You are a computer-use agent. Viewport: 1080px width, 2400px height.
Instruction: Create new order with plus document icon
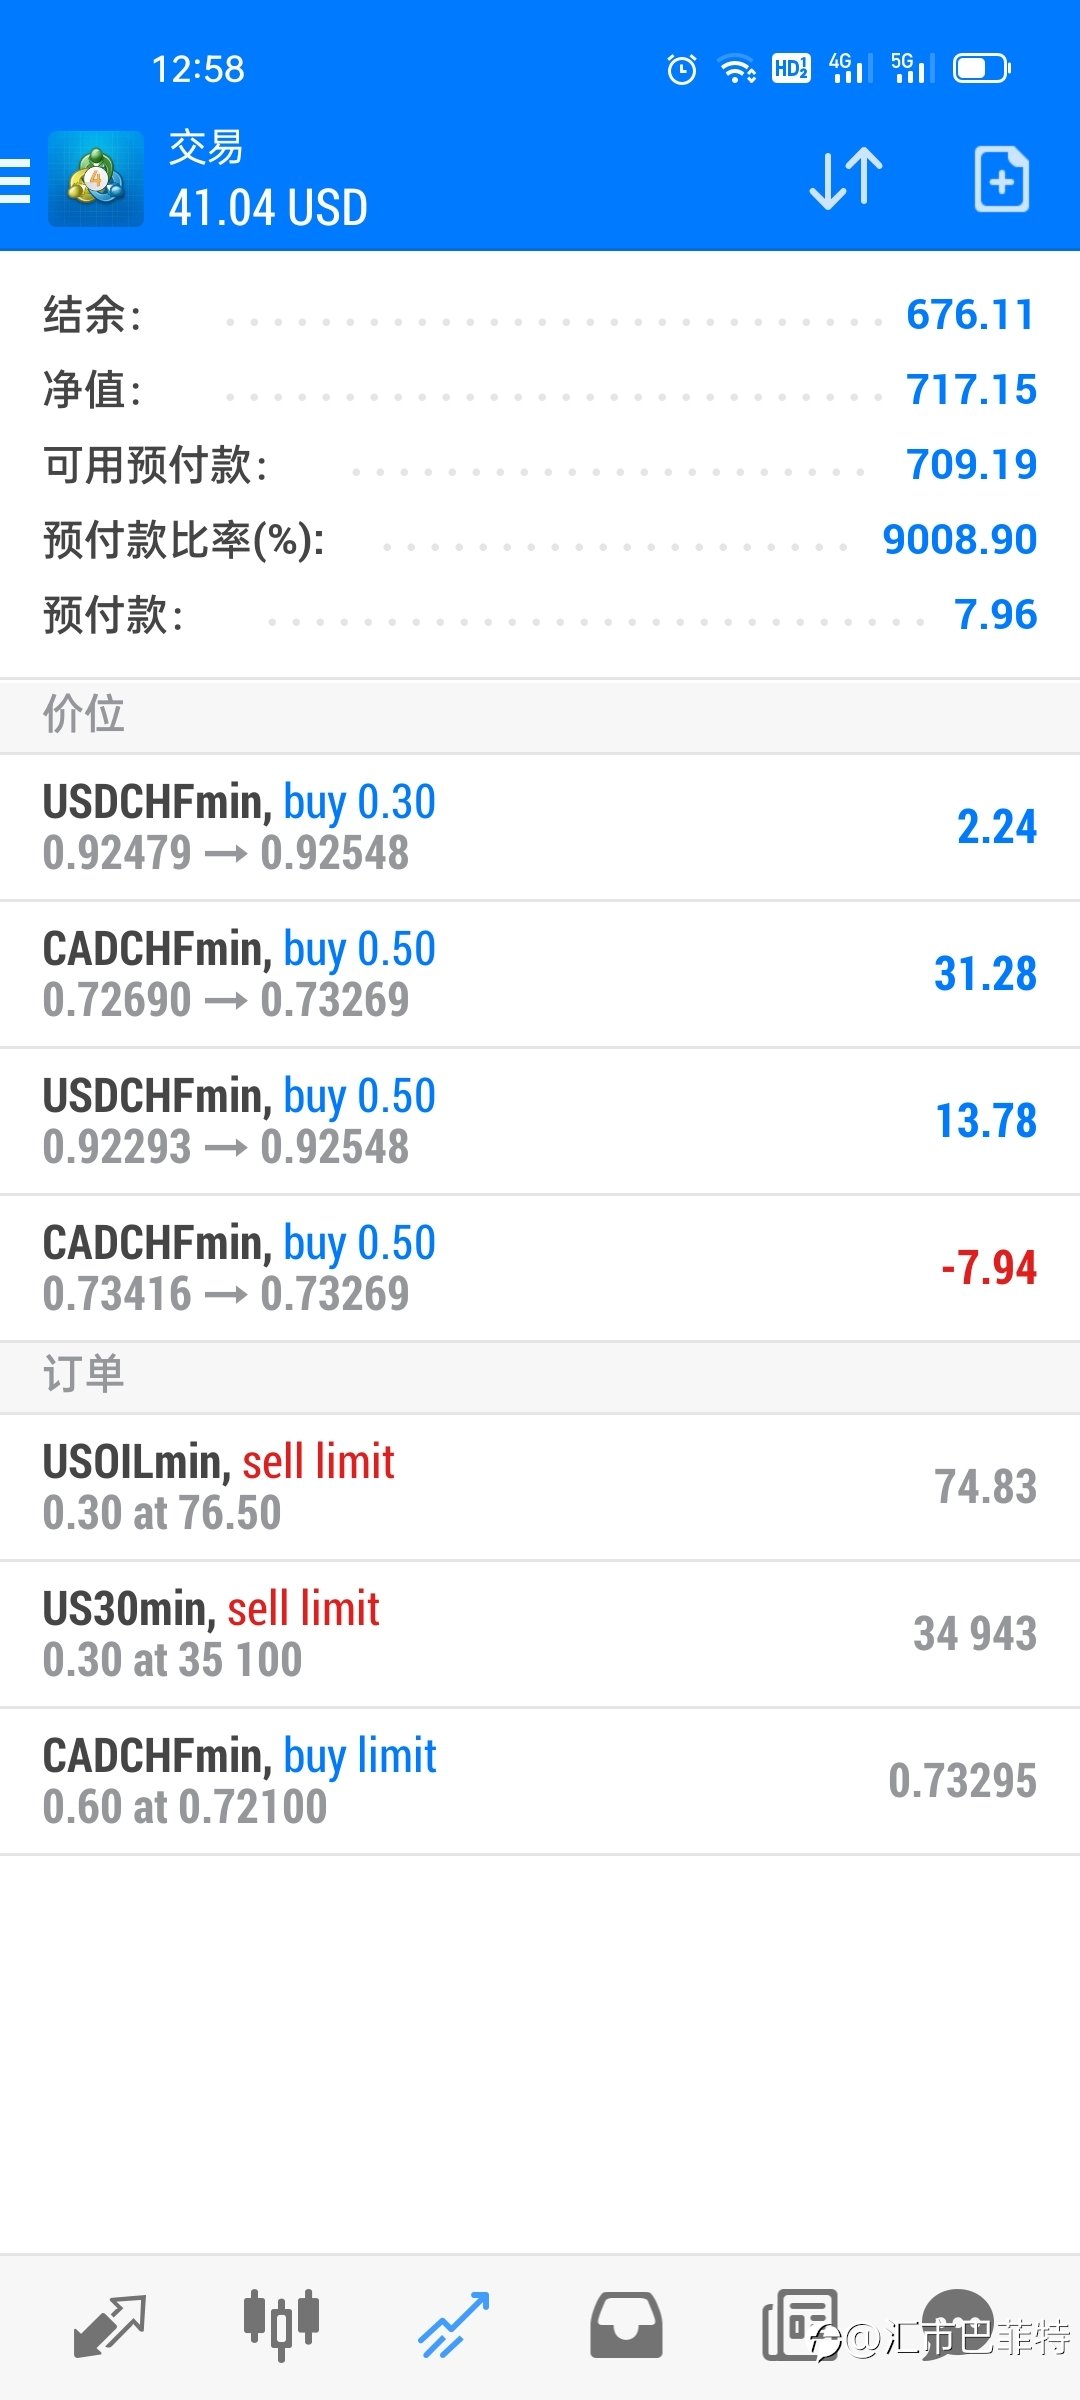coord(1002,180)
